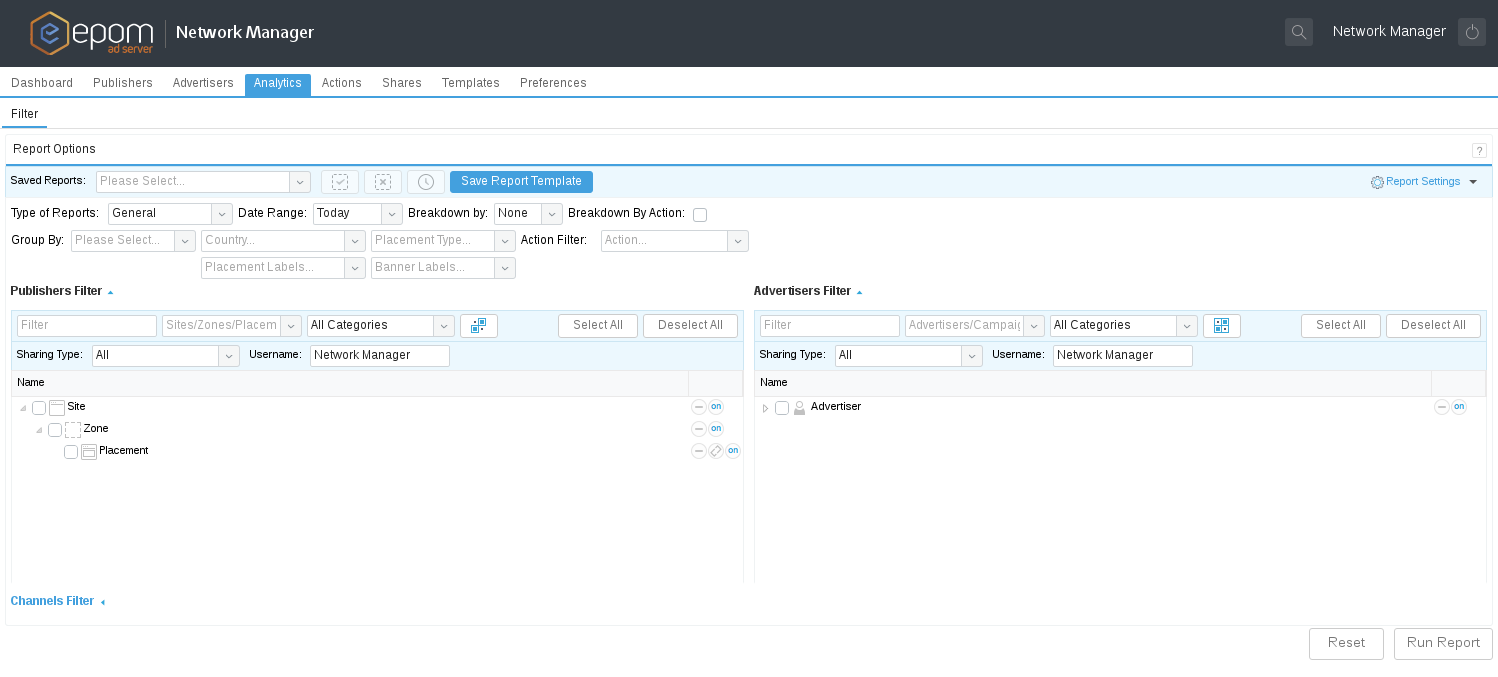Toggle the 'on' status for Advertiser row

click(x=1459, y=407)
